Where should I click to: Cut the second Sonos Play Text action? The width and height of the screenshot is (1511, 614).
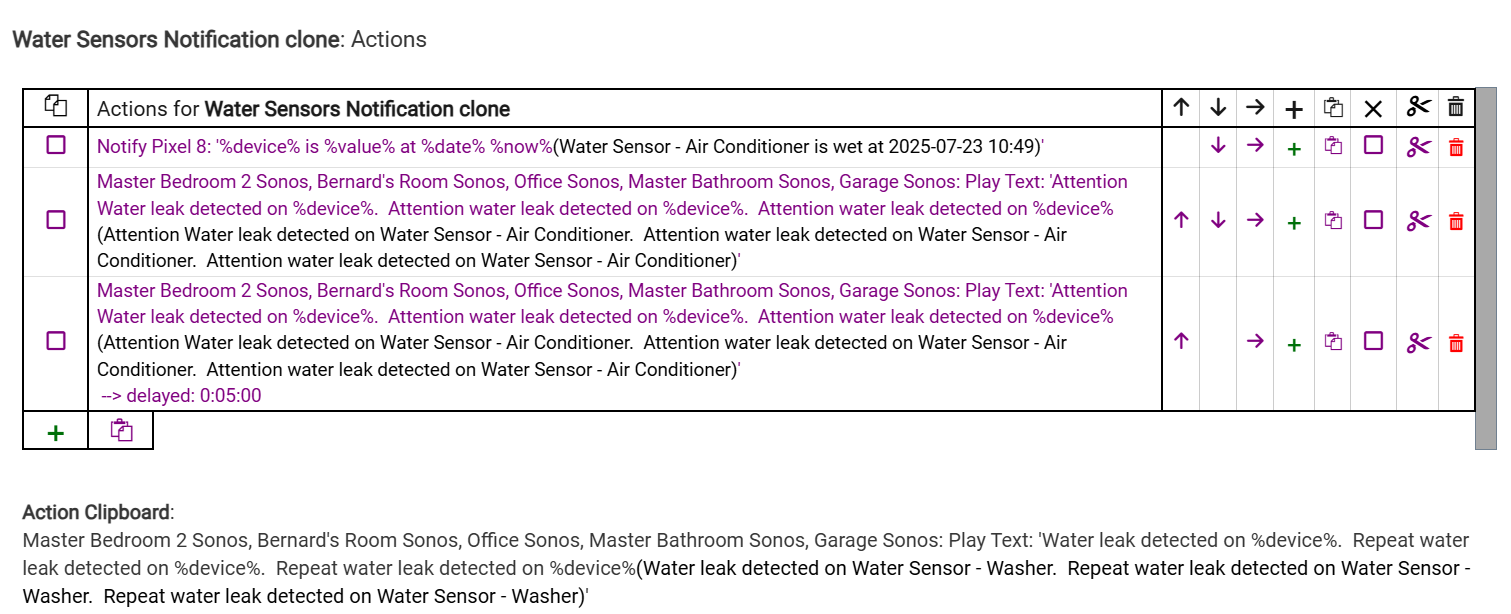[1418, 221]
